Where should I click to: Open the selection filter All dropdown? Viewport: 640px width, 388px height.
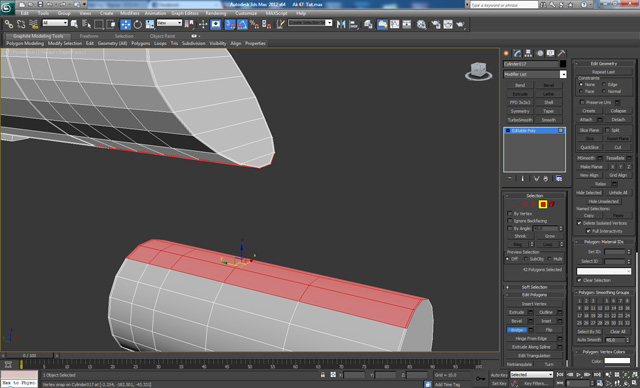55,23
